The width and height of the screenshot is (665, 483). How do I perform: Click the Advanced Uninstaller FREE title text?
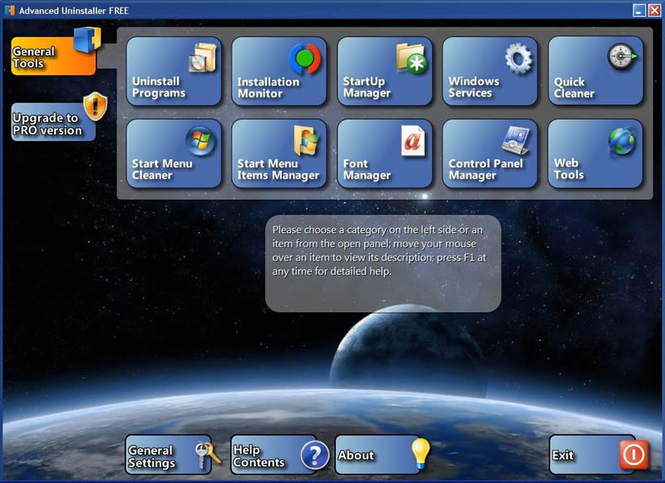74,11
